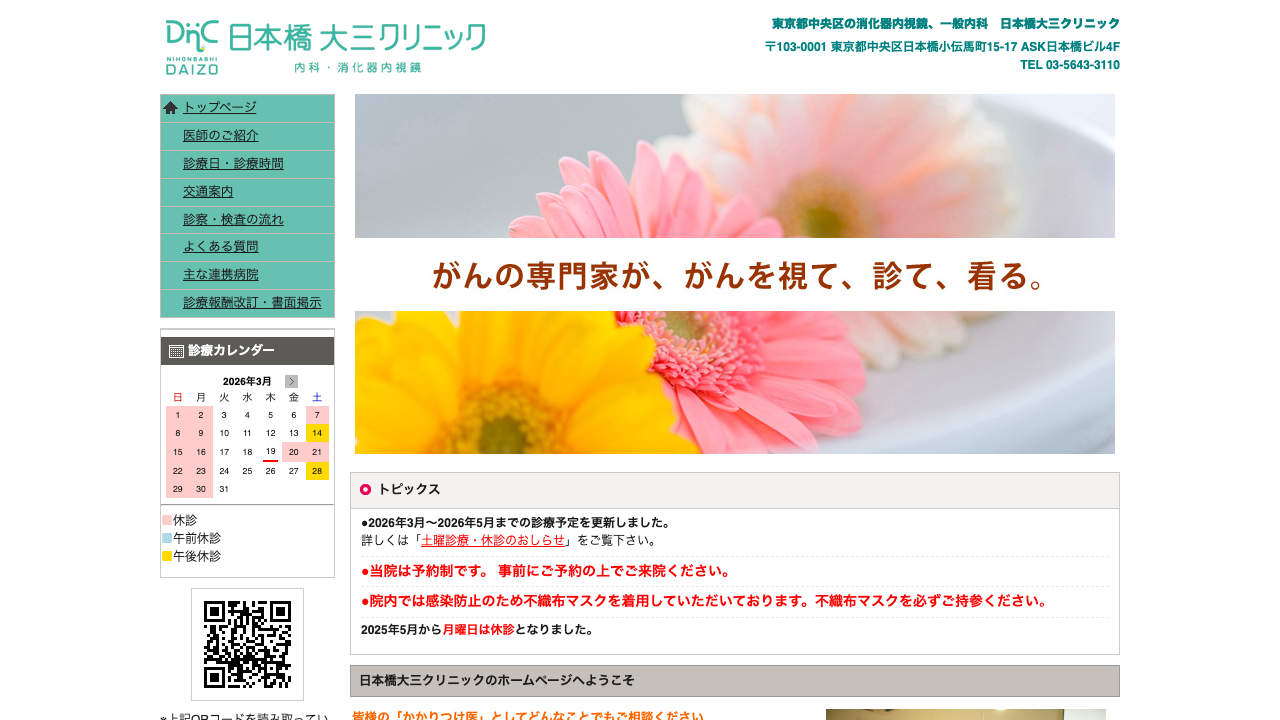Open 医師のご紹介 page

point(221,135)
